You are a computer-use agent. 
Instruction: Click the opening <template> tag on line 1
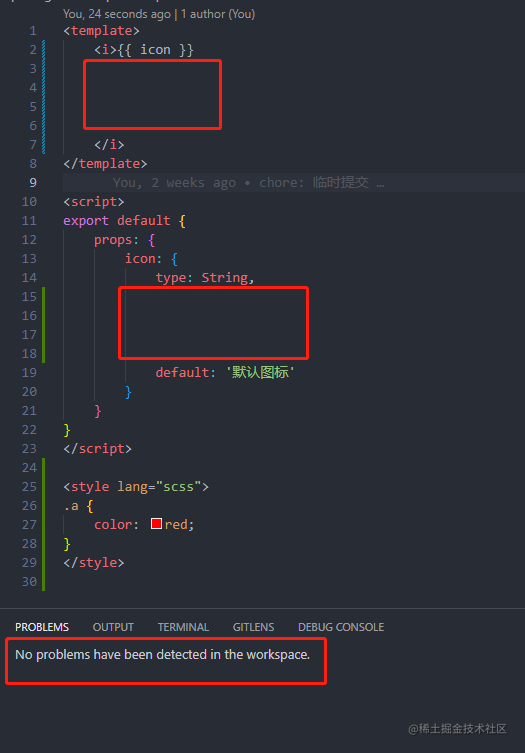[x=101, y=31]
